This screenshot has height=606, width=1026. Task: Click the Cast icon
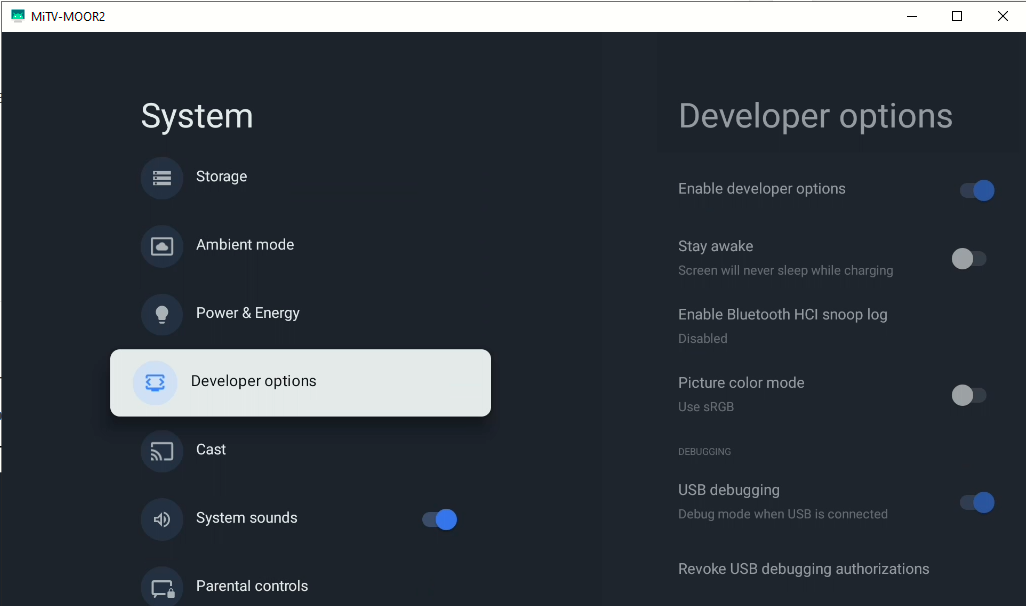(162, 451)
